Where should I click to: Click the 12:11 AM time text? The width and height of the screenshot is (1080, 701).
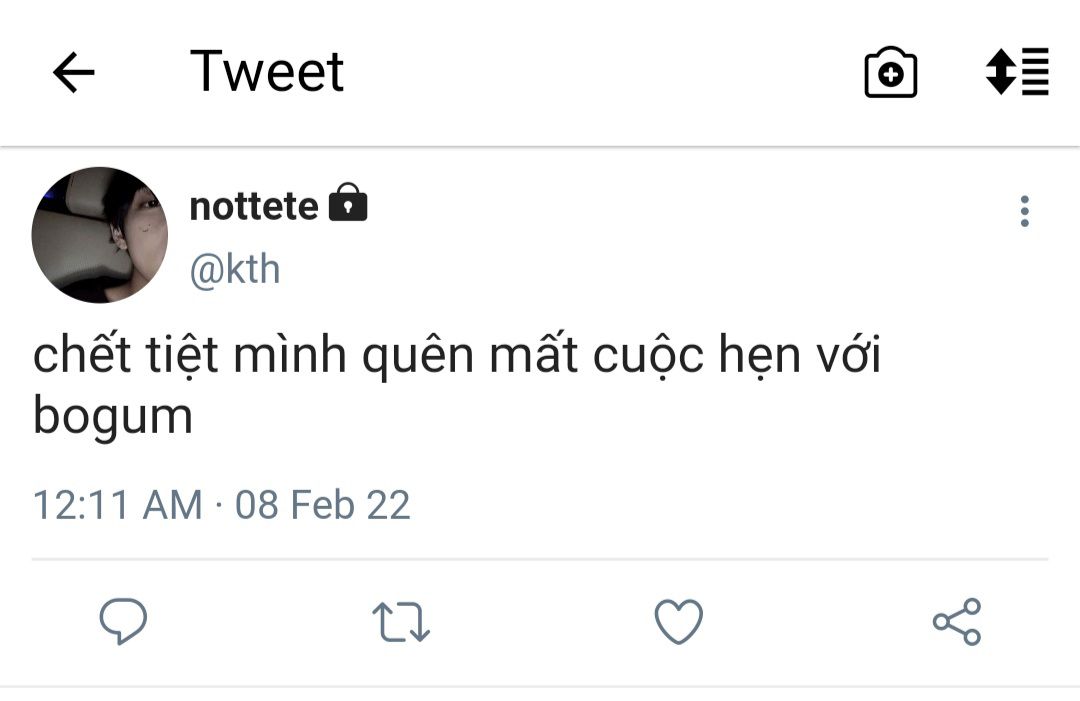117,504
